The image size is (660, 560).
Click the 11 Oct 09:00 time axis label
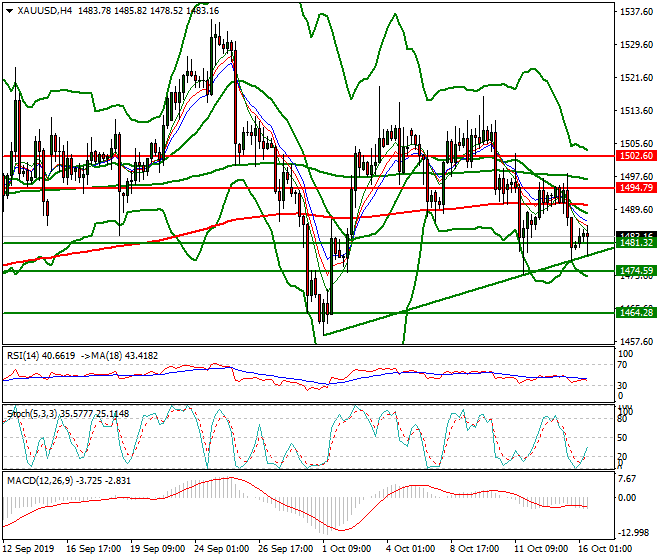541,549
